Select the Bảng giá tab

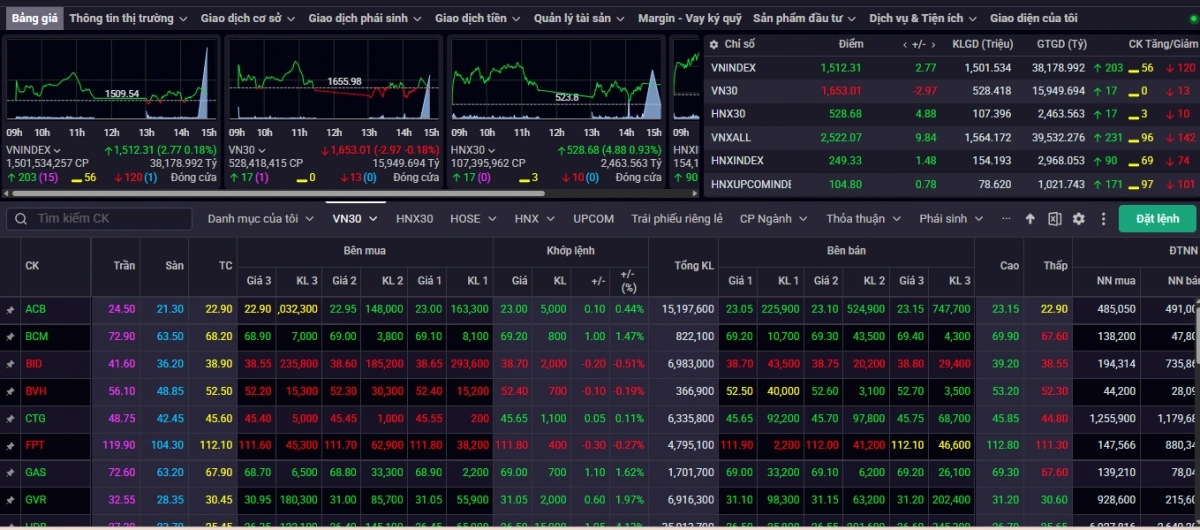[35, 18]
